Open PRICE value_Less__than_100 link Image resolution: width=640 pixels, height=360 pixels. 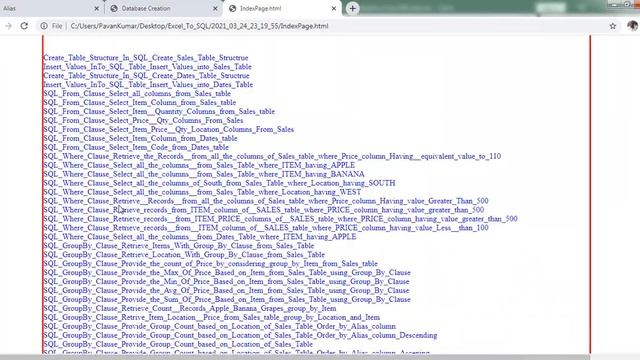(x=265, y=228)
